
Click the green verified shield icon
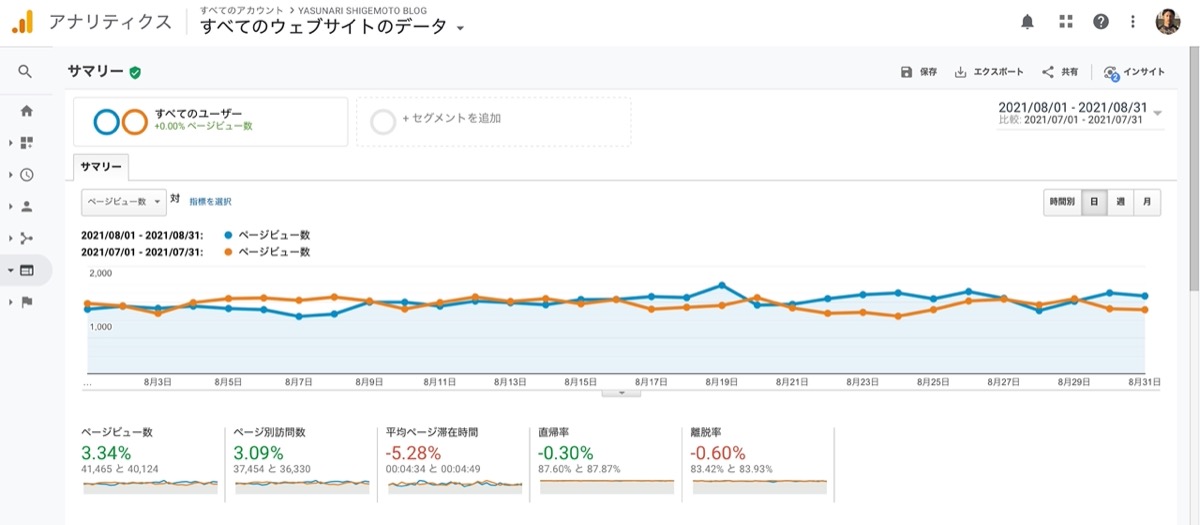(x=135, y=72)
